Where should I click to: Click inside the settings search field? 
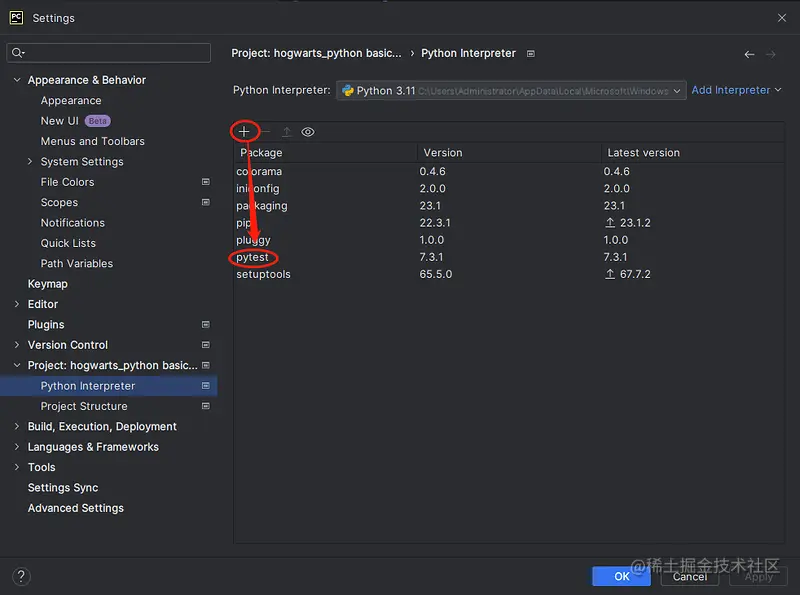tap(109, 53)
